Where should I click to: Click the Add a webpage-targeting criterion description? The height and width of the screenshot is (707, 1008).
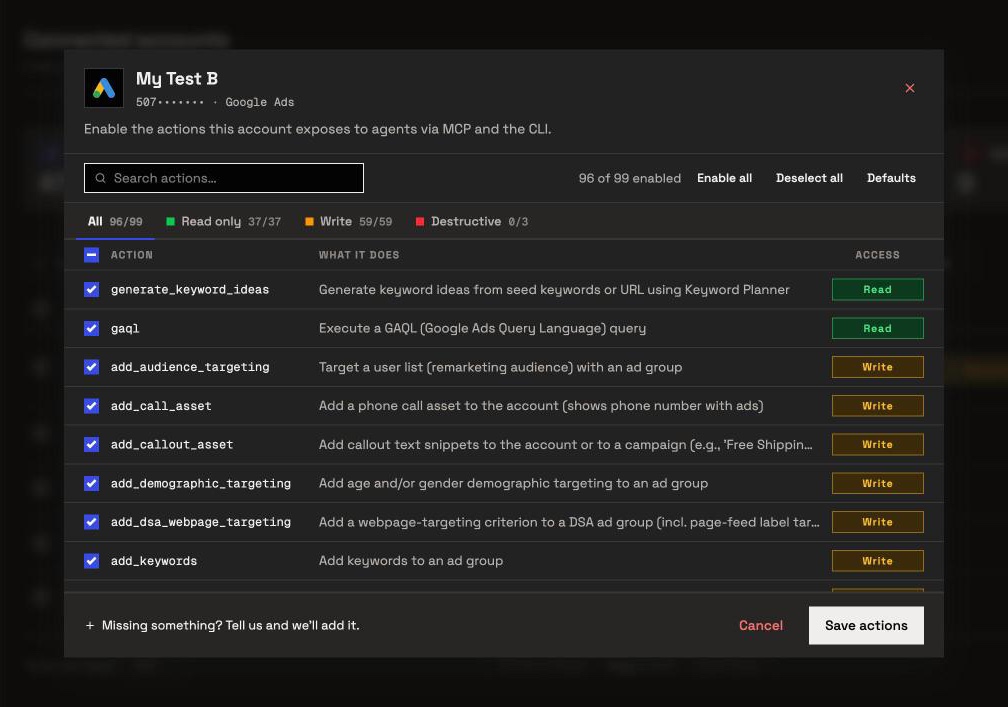[569, 522]
